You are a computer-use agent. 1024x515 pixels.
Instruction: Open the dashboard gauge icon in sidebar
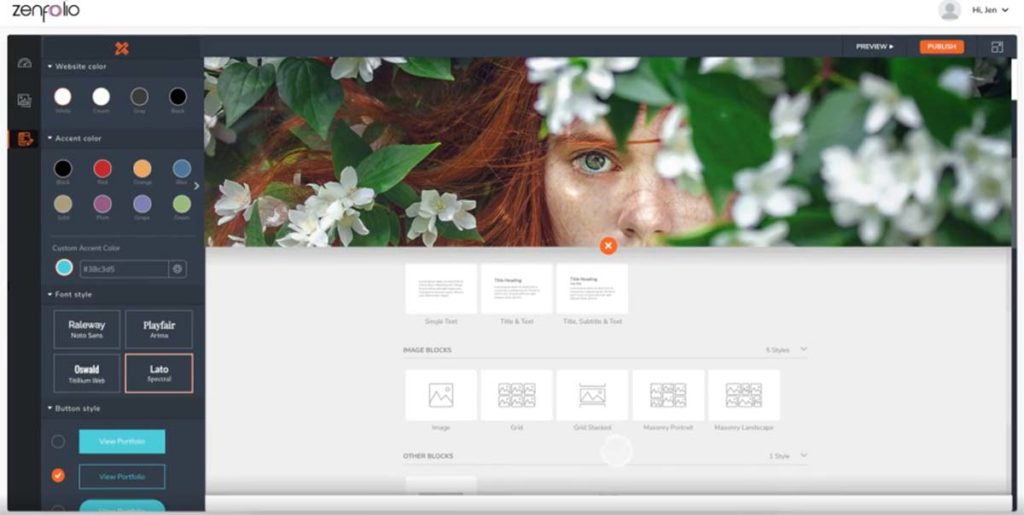coord(25,63)
